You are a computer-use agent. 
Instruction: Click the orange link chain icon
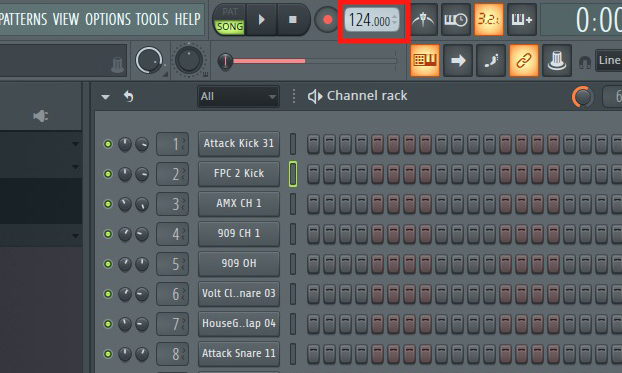tap(524, 61)
